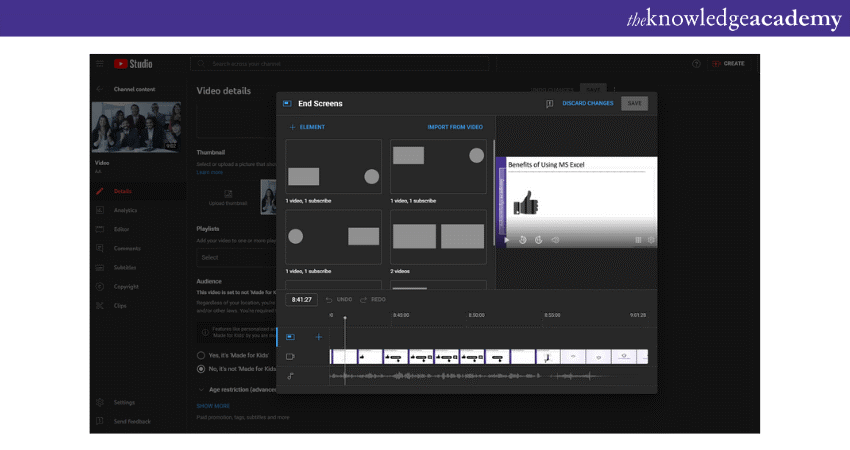Click Import From Video

pyautogui.click(x=455, y=127)
